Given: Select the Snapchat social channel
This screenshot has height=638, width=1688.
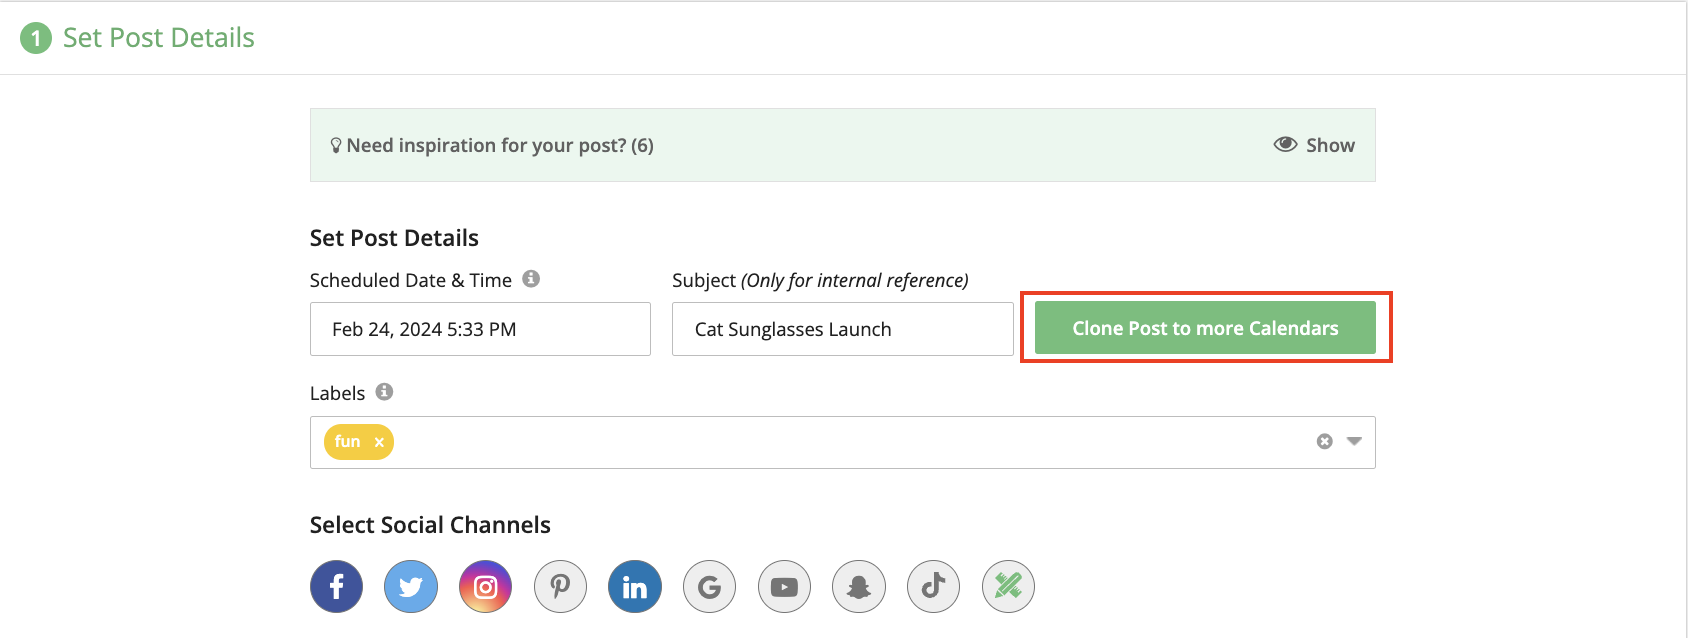Looking at the screenshot, I should pyautogui.click(x=859, y=586).
